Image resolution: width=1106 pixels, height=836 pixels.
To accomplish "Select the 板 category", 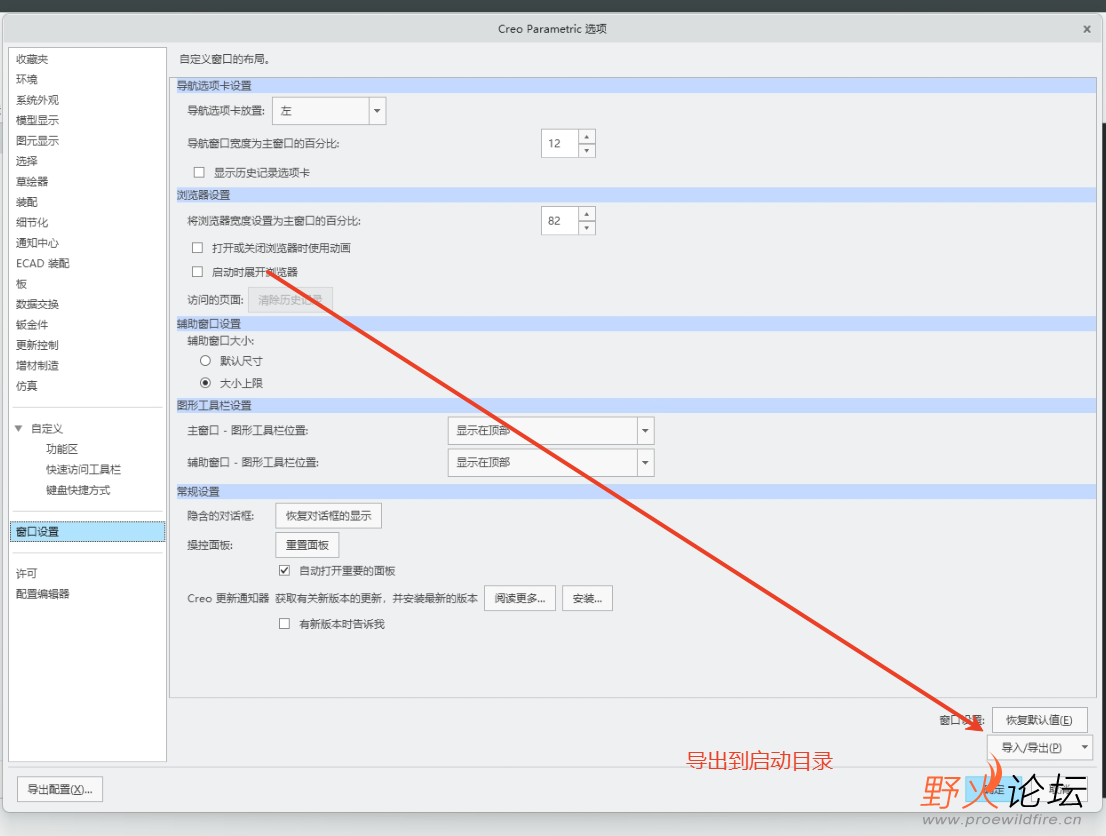I will click(21, 284).
